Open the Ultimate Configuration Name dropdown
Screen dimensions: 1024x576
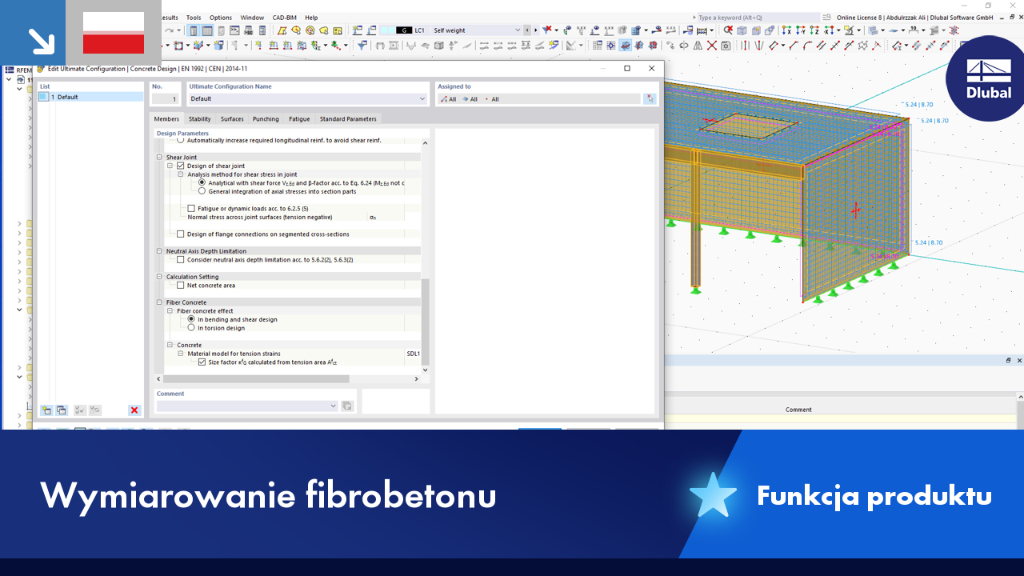point(422,99)
